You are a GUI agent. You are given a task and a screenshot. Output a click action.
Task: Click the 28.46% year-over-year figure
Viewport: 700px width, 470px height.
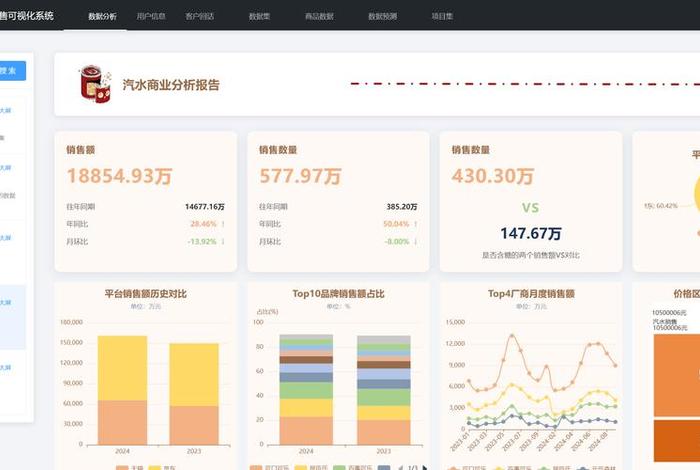[x=204, y=224]
